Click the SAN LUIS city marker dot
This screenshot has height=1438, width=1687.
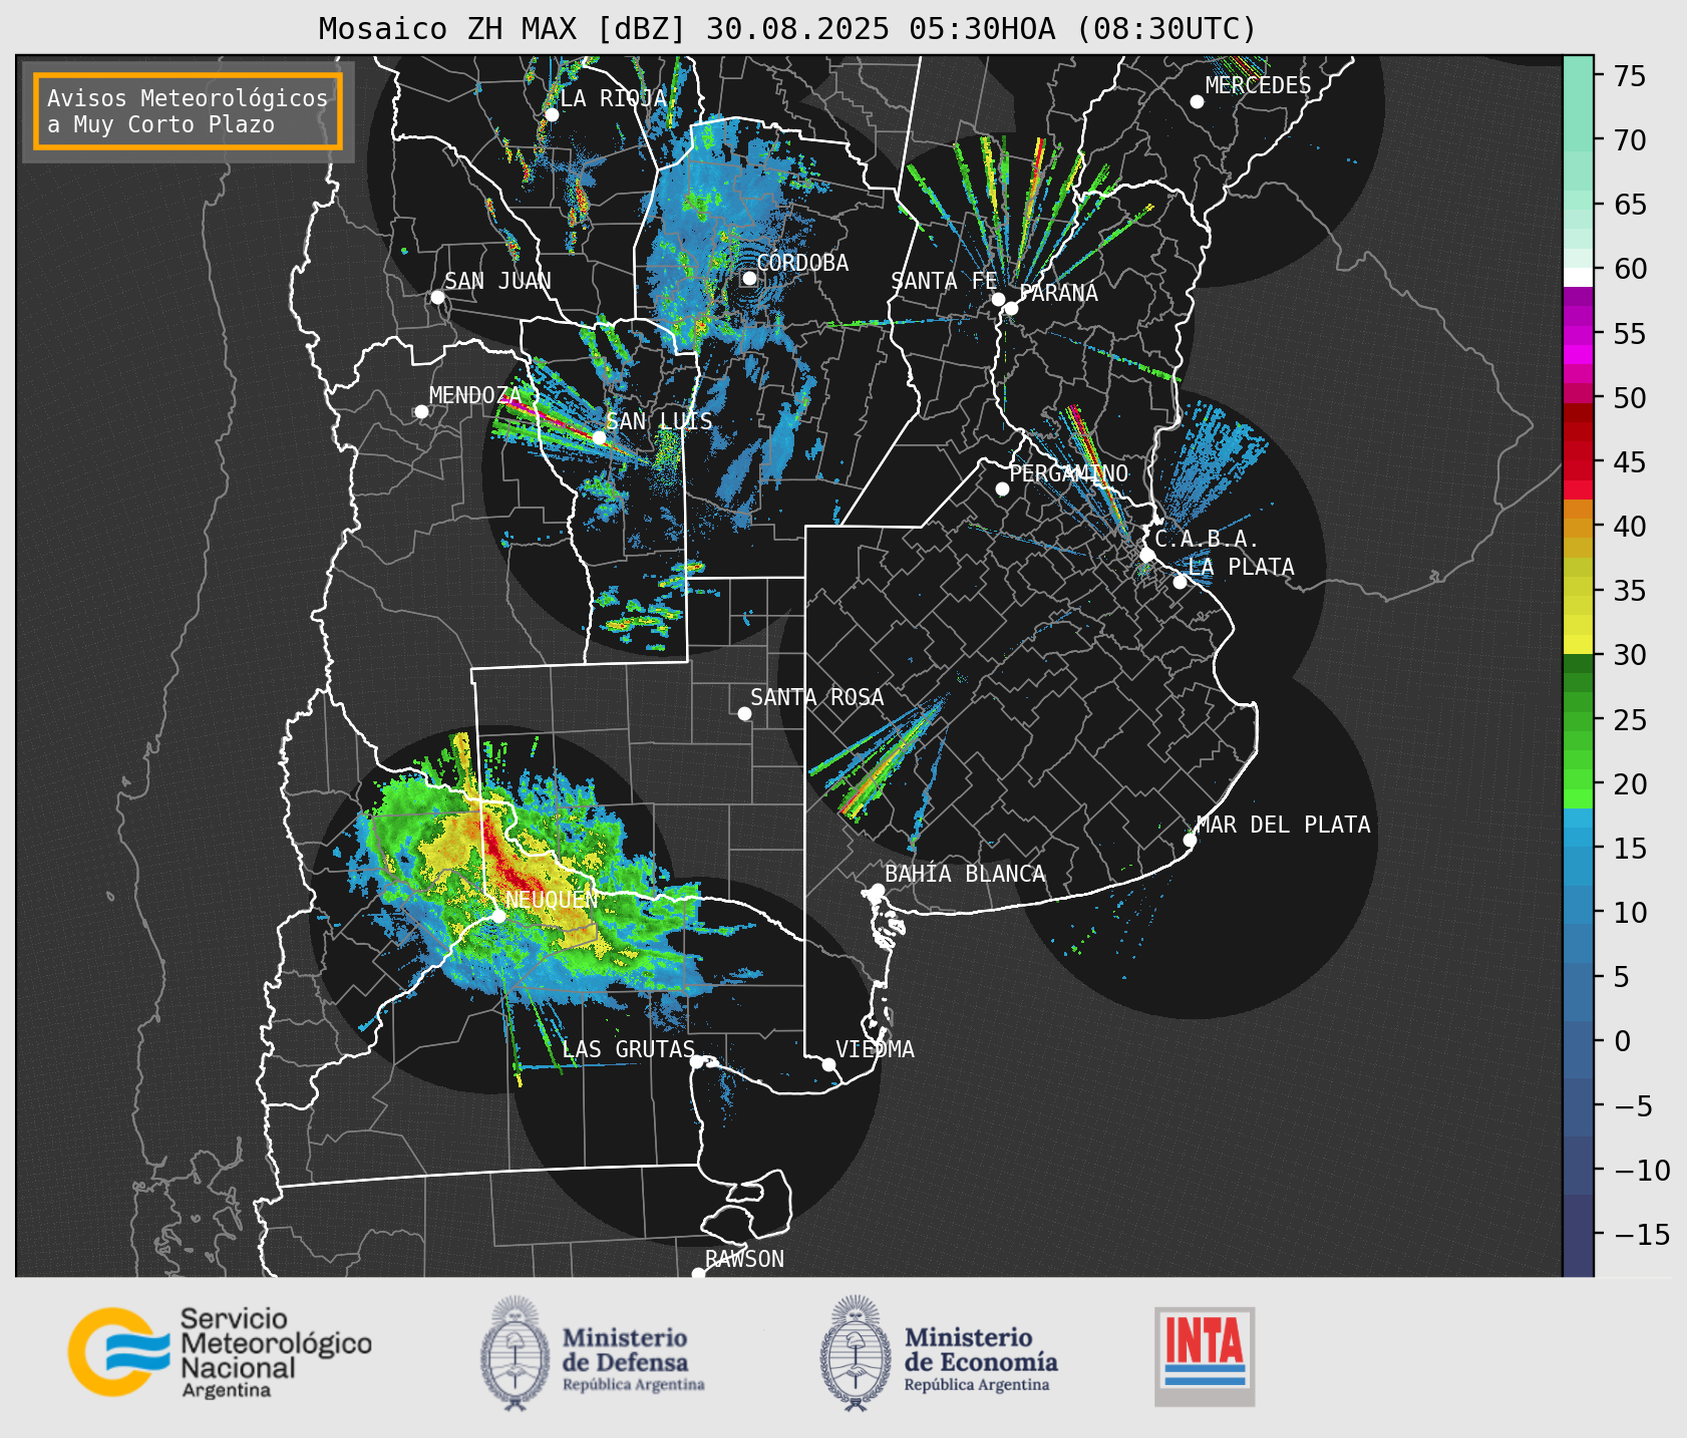tap(599, 437)
